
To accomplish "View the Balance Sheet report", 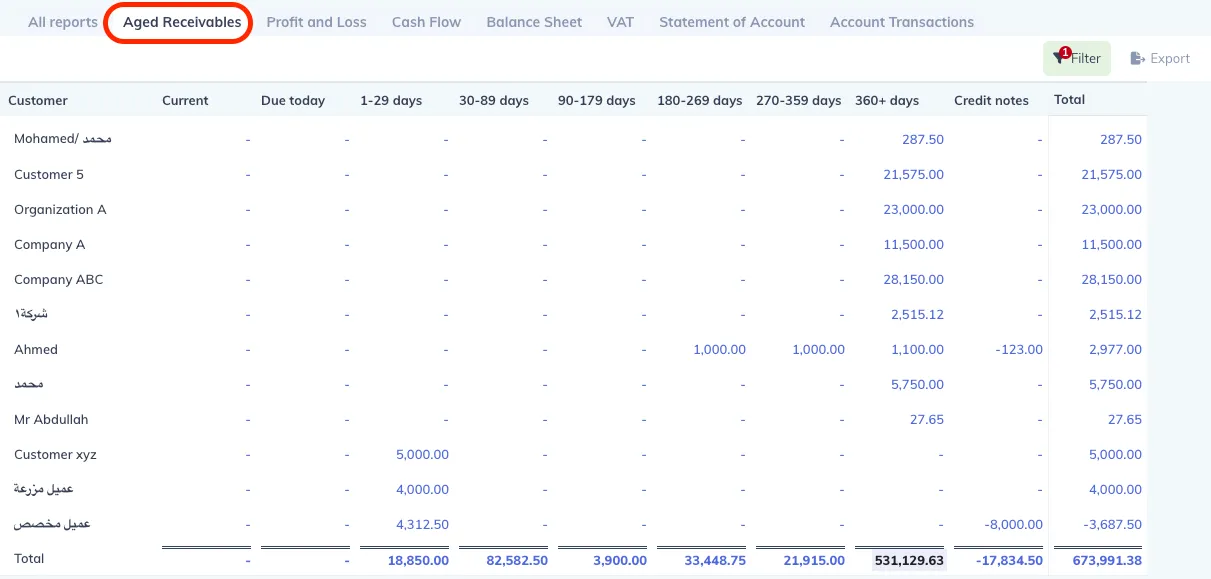I will click(x=533, y=21).
